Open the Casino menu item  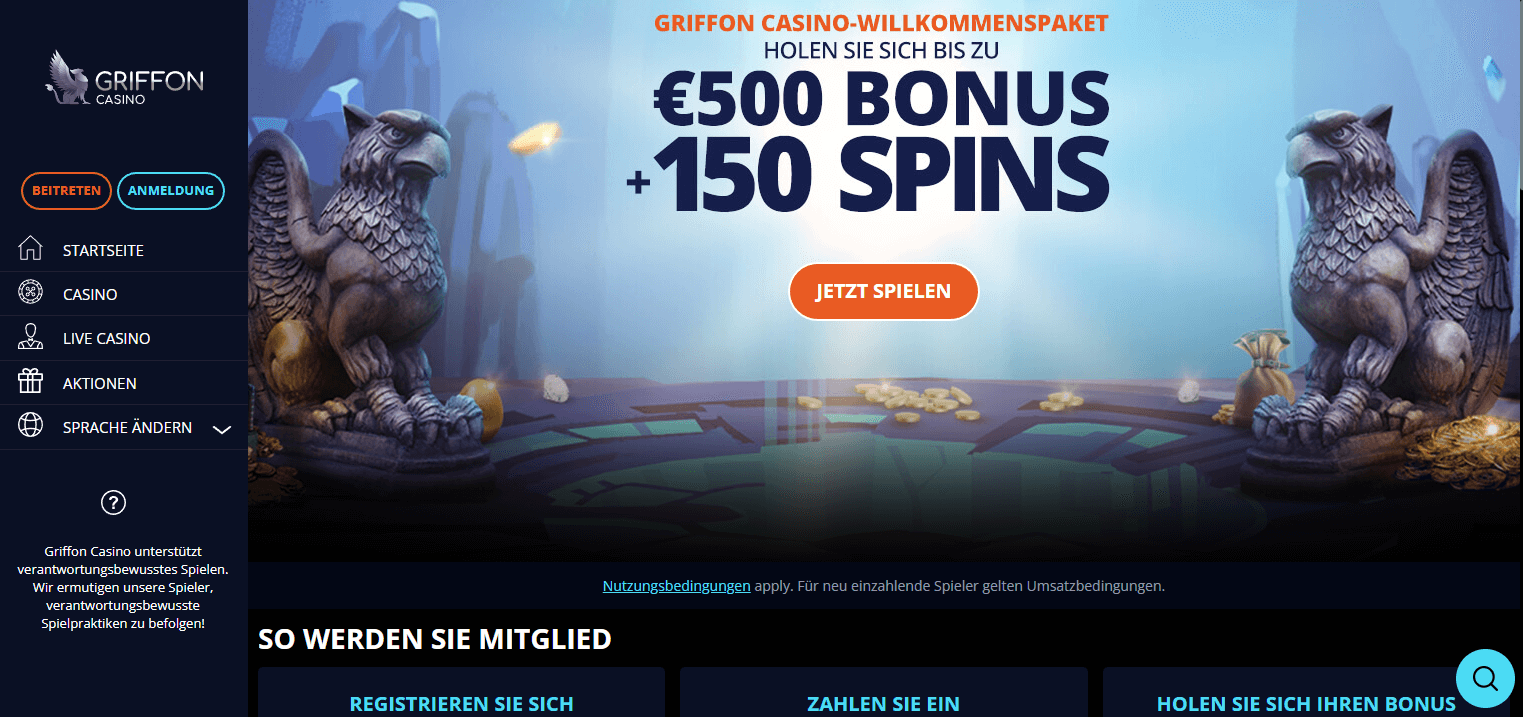pyautogui.click(x=124, y=294)
